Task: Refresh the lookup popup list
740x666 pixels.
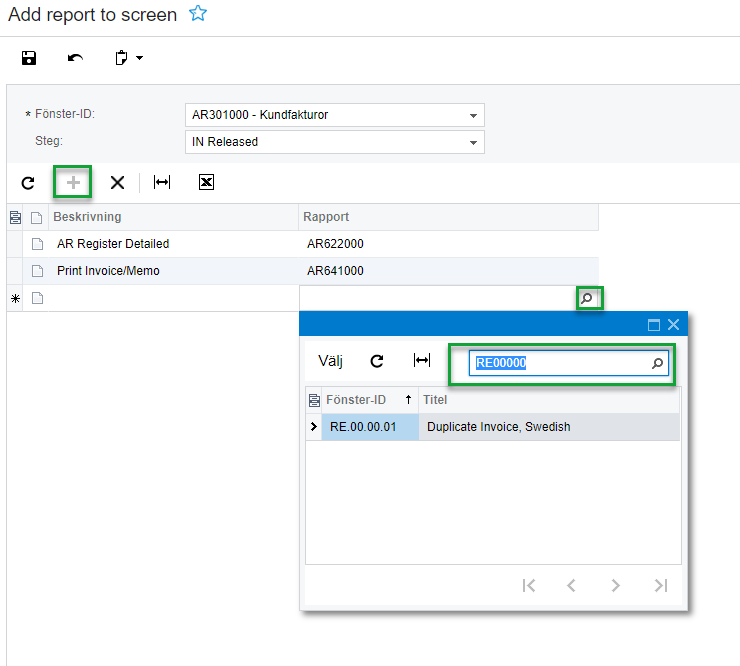Action: [377, 361]
